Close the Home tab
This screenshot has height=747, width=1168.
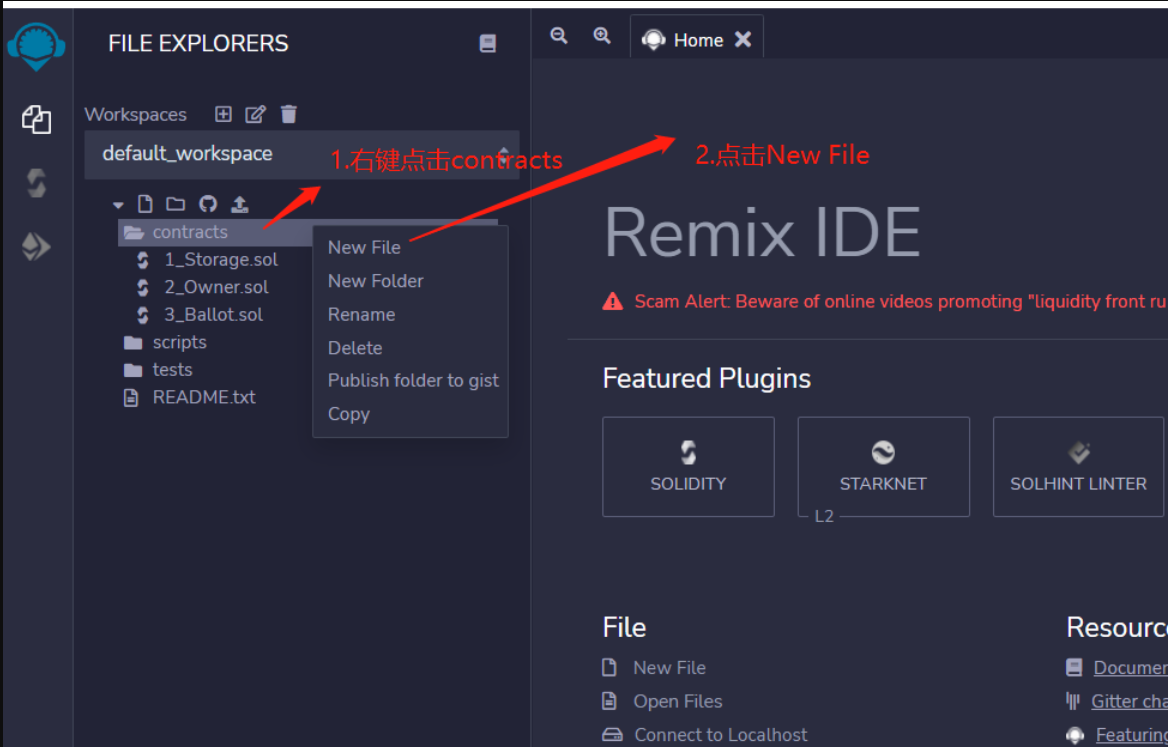pos(743,39)
